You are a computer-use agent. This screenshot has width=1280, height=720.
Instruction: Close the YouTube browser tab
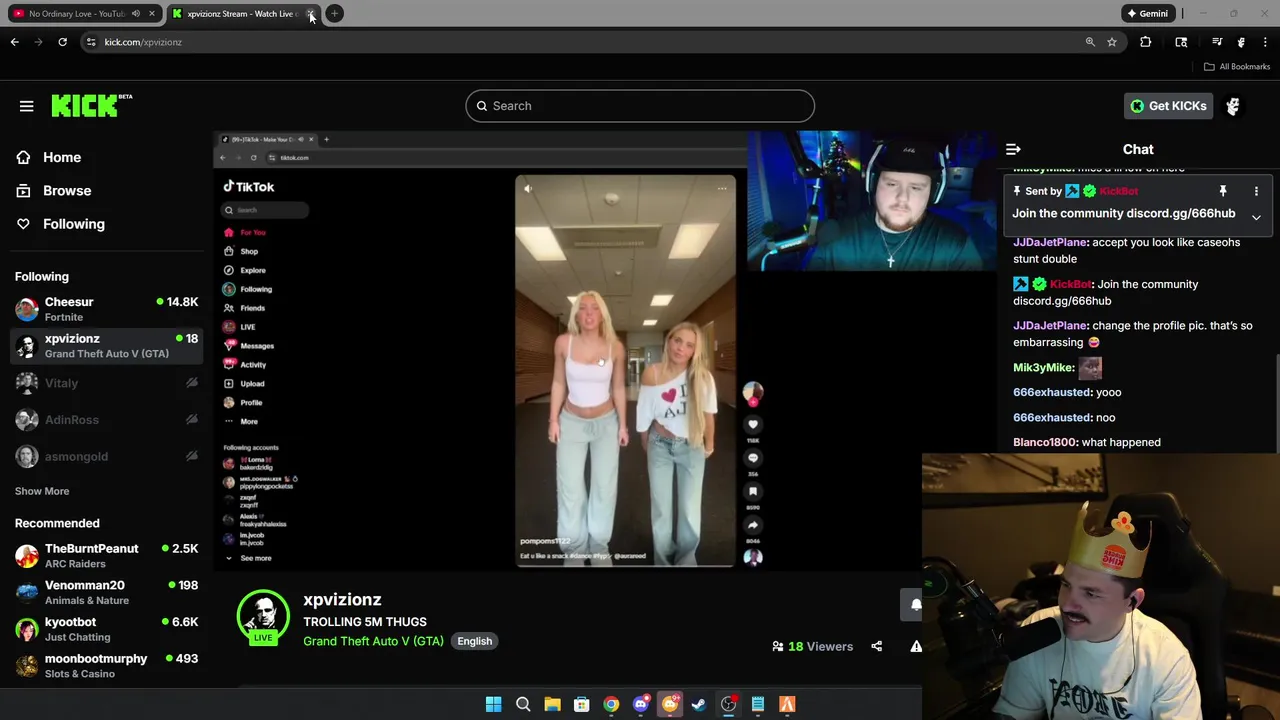pos(152,14)
